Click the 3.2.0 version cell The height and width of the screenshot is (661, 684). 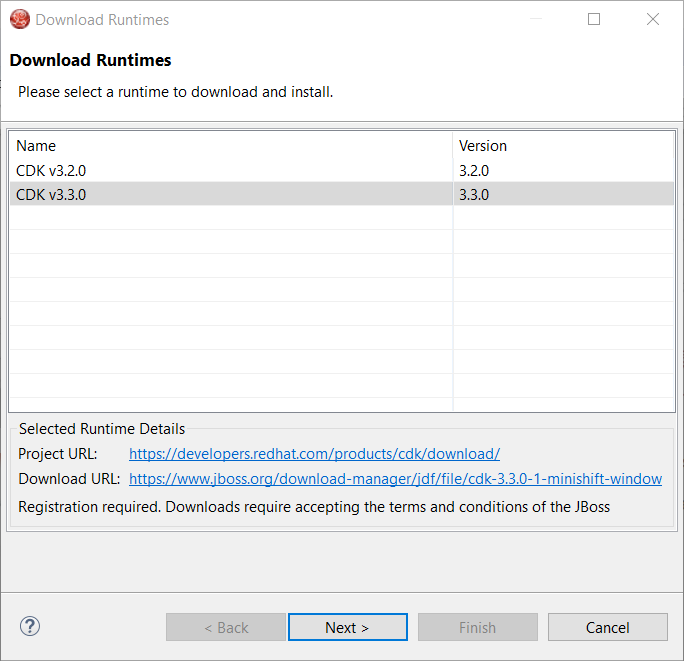click(x=474, y=170)
